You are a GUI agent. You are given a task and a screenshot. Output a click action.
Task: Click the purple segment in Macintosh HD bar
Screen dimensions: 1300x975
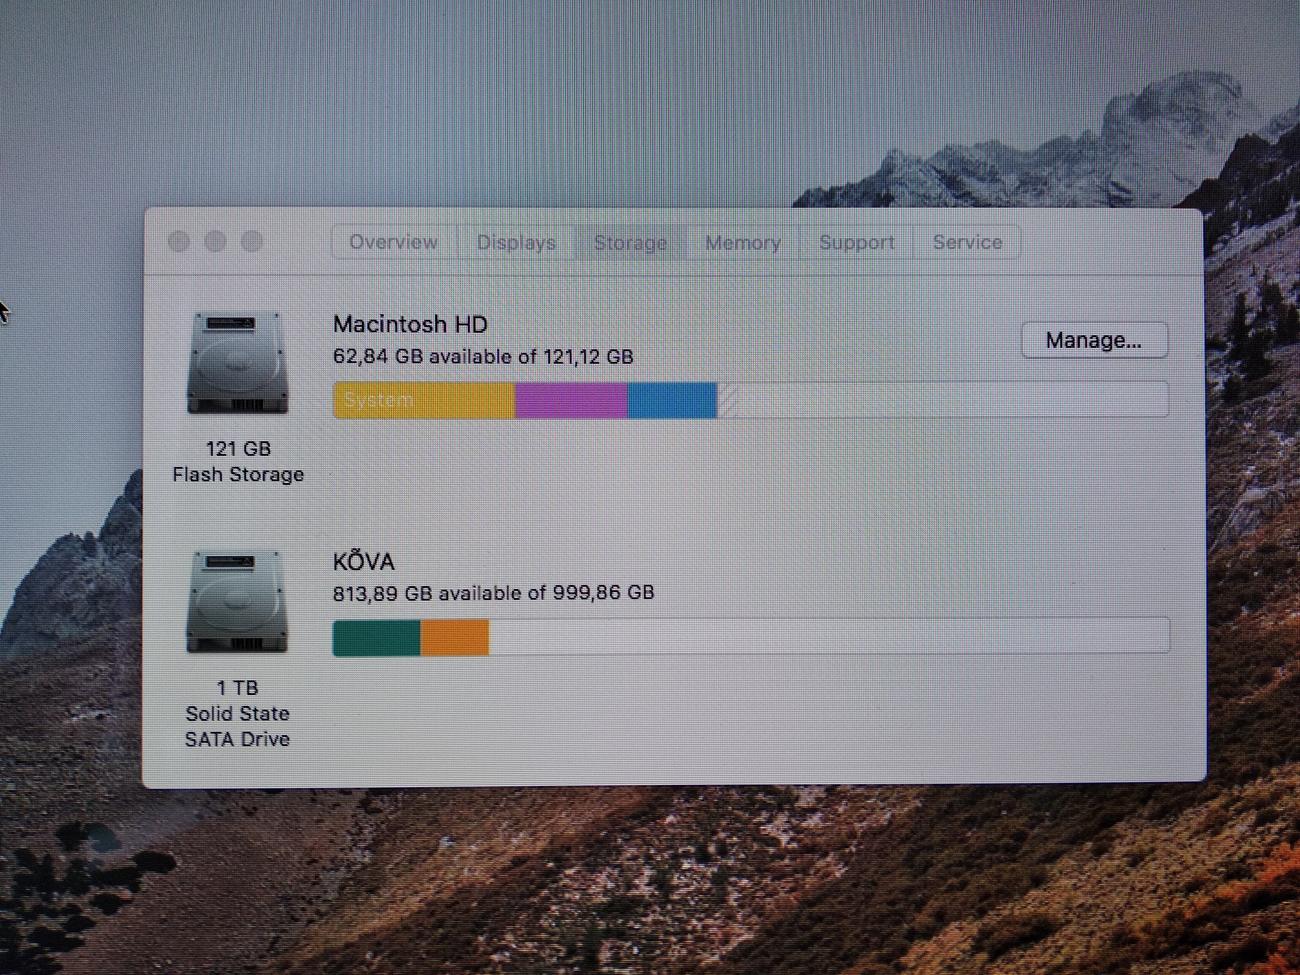pyautogui.click(x=571, y=400)
